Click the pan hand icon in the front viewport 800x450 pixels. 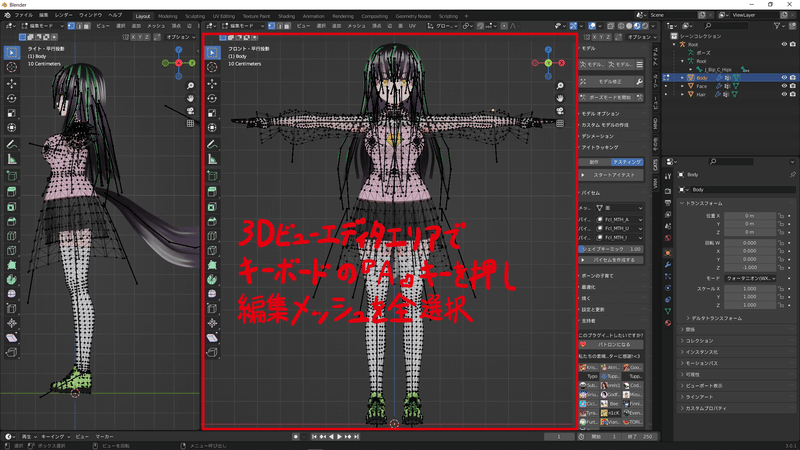[560, 98]
